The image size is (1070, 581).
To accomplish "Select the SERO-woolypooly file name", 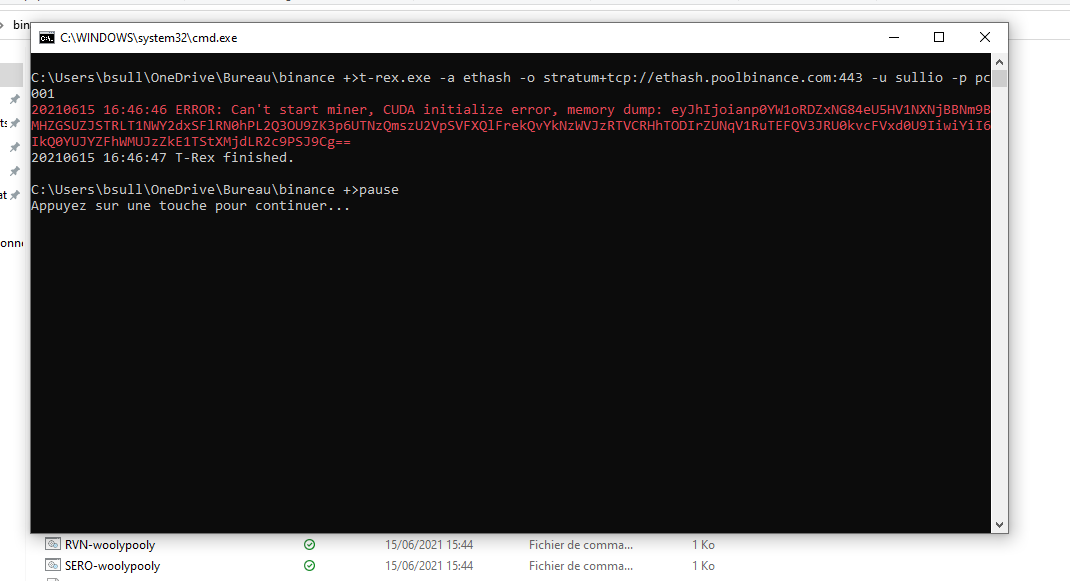I will tap(112, 566).
